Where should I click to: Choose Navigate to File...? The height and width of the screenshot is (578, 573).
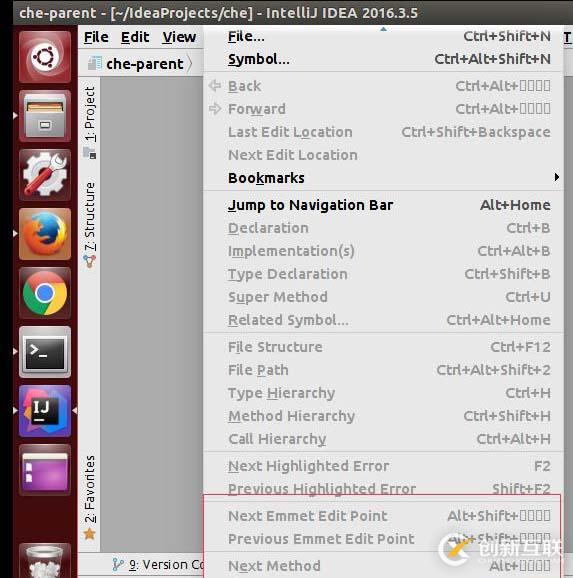[383, 36]
